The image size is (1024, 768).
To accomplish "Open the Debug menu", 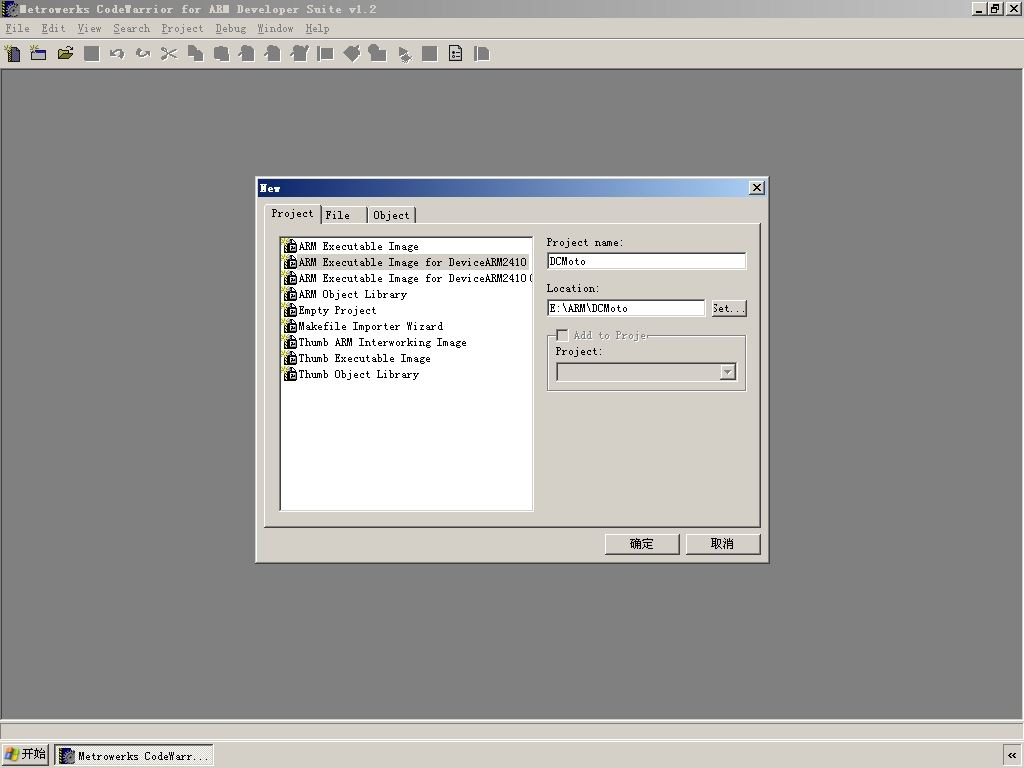I will [x=231, y=29].
